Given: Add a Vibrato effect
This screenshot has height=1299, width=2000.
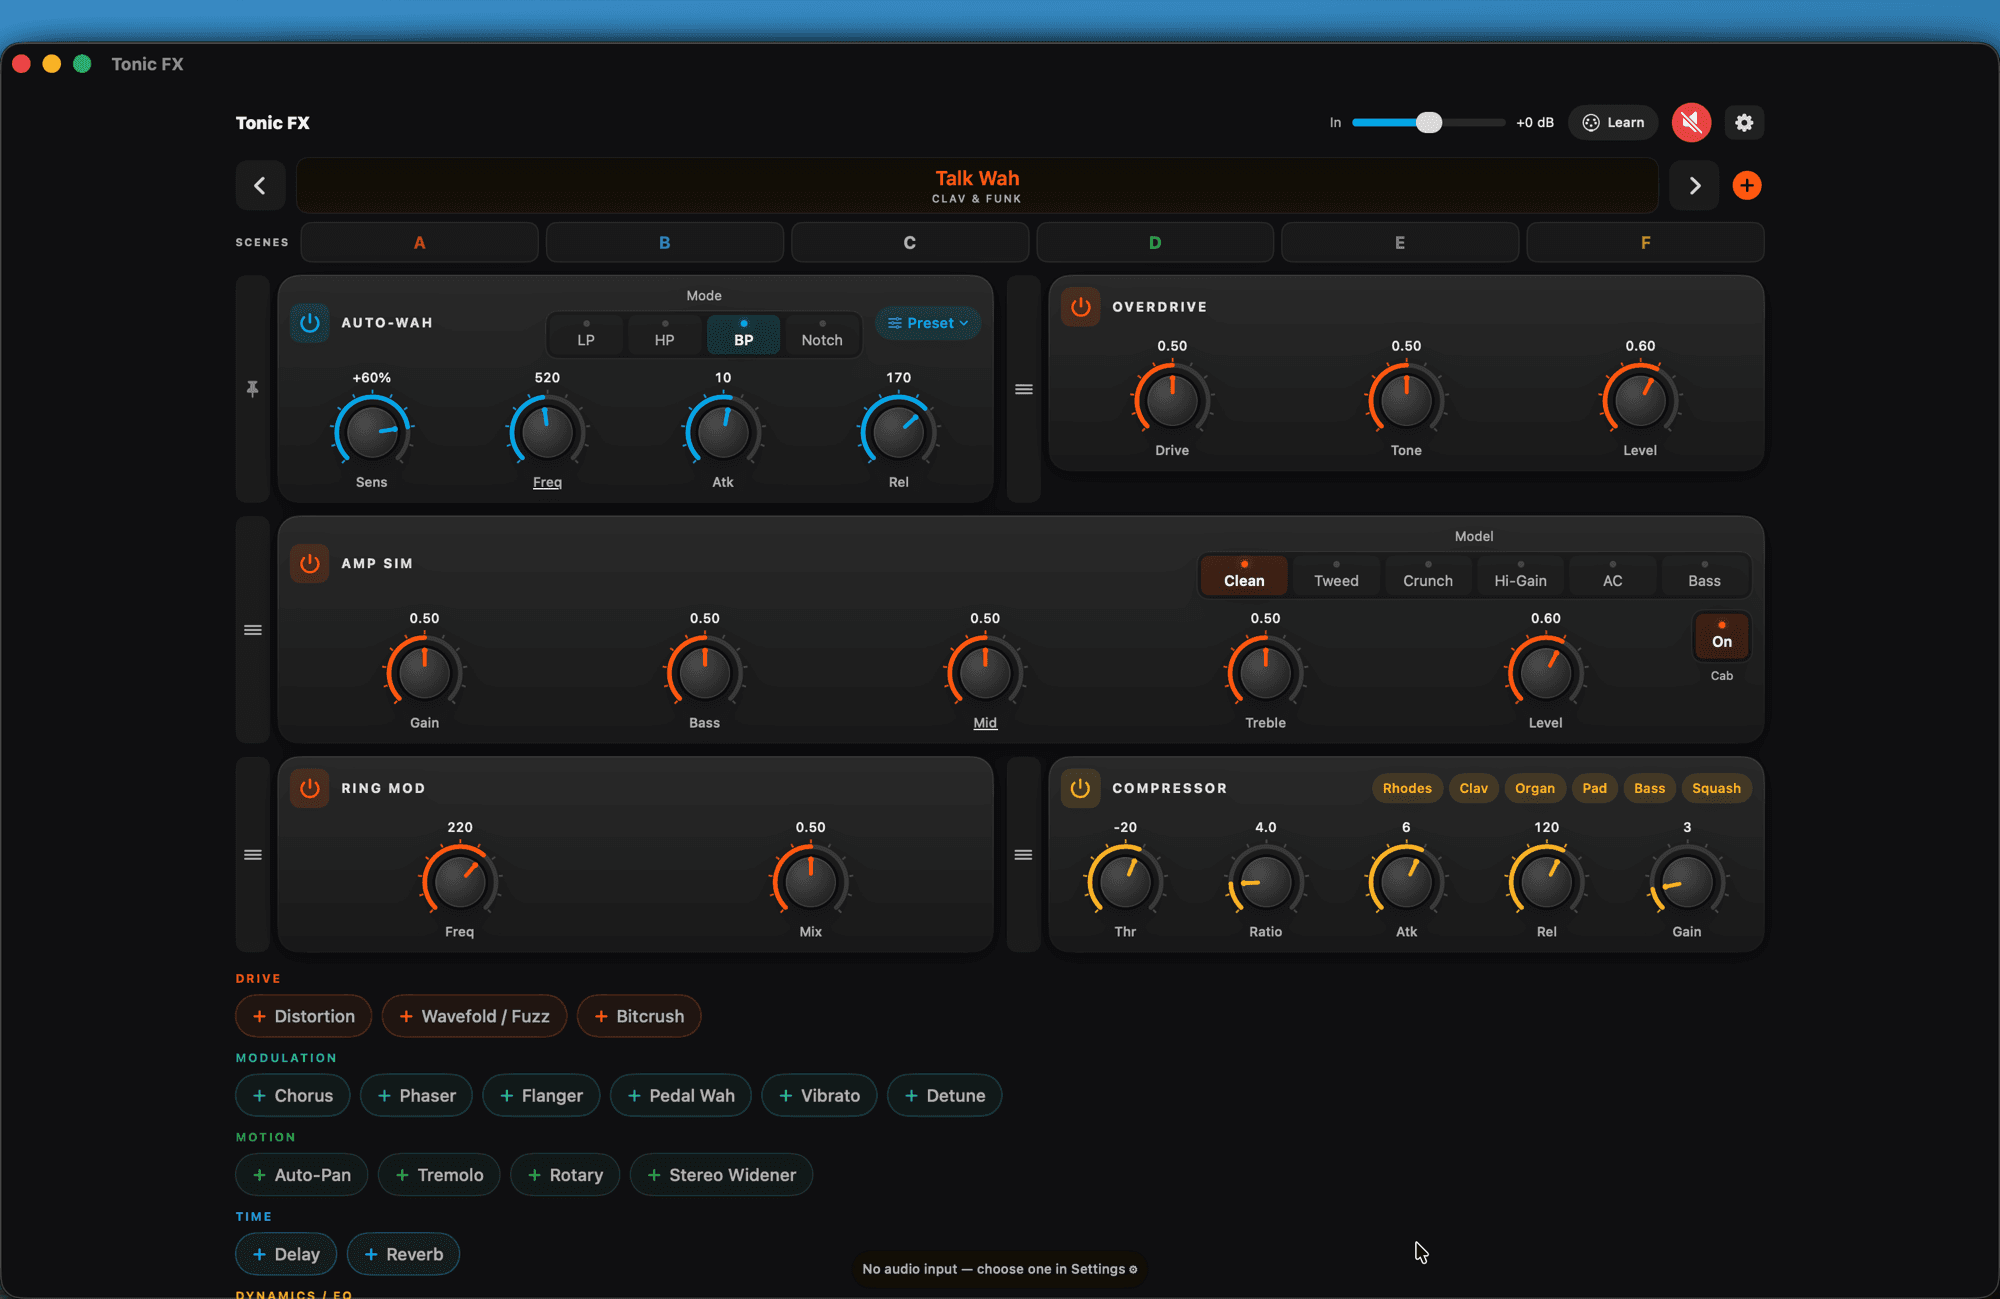Looking at the screenshot, I should click(819, 1096).
